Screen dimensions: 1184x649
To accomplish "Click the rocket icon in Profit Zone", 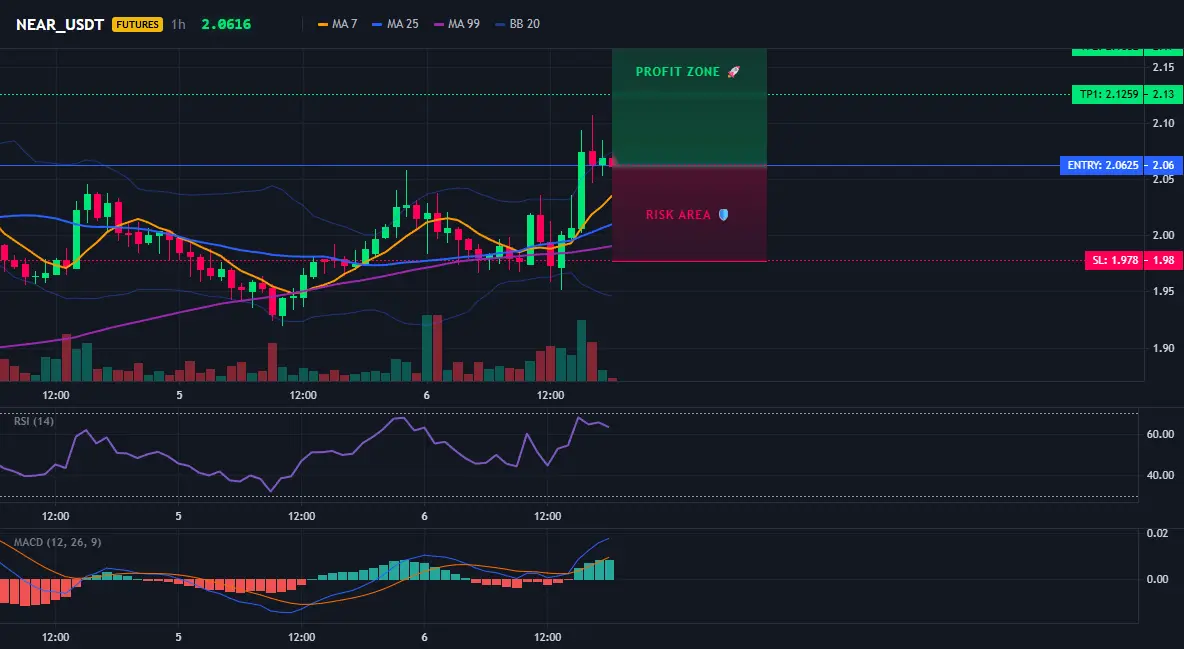I will coord(733,72).
